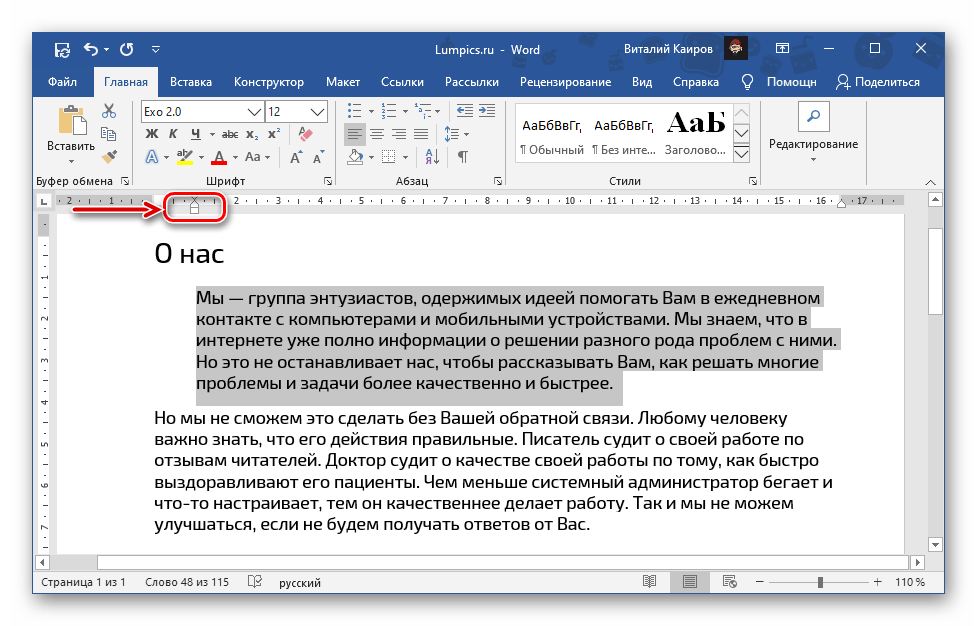Switch to the Вставка tab
The image size is (977, 626).
pyautogui.click(x=191, y=82)
